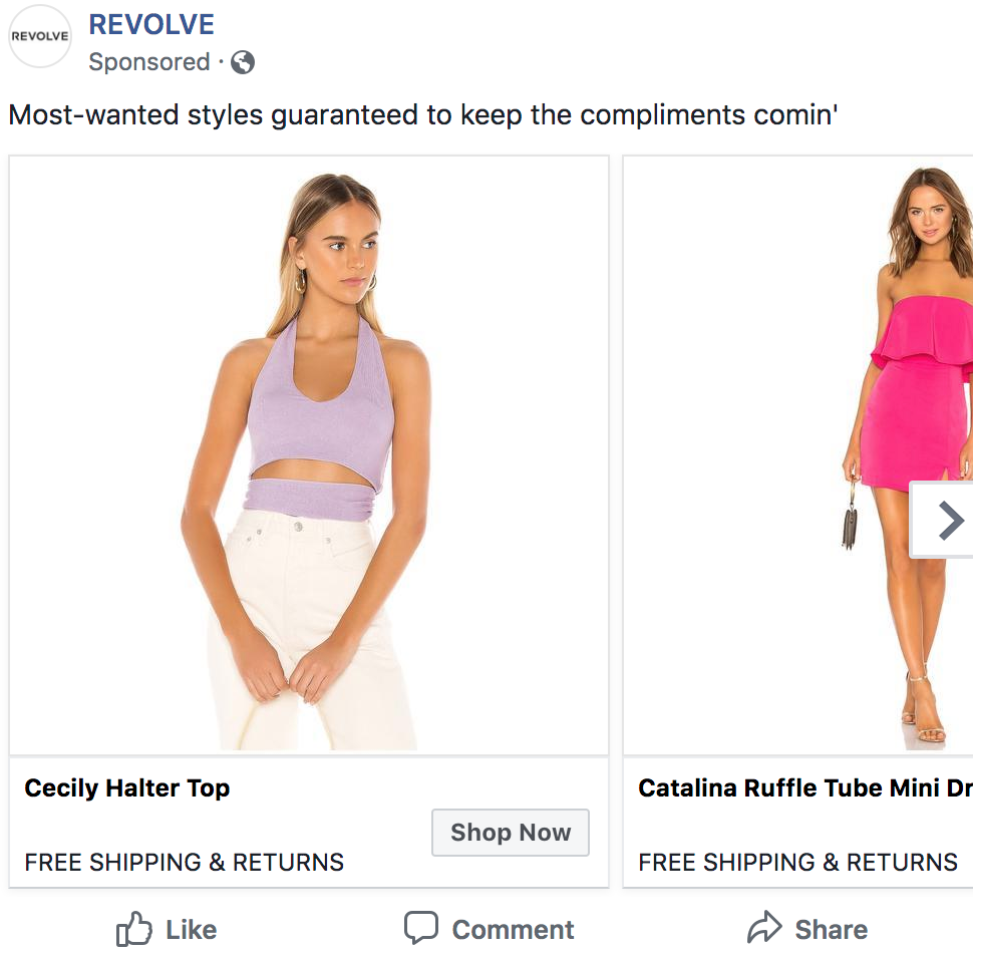
Task: Click Free Shipping & Returns under Cecily Top
Action: (184, 862)
